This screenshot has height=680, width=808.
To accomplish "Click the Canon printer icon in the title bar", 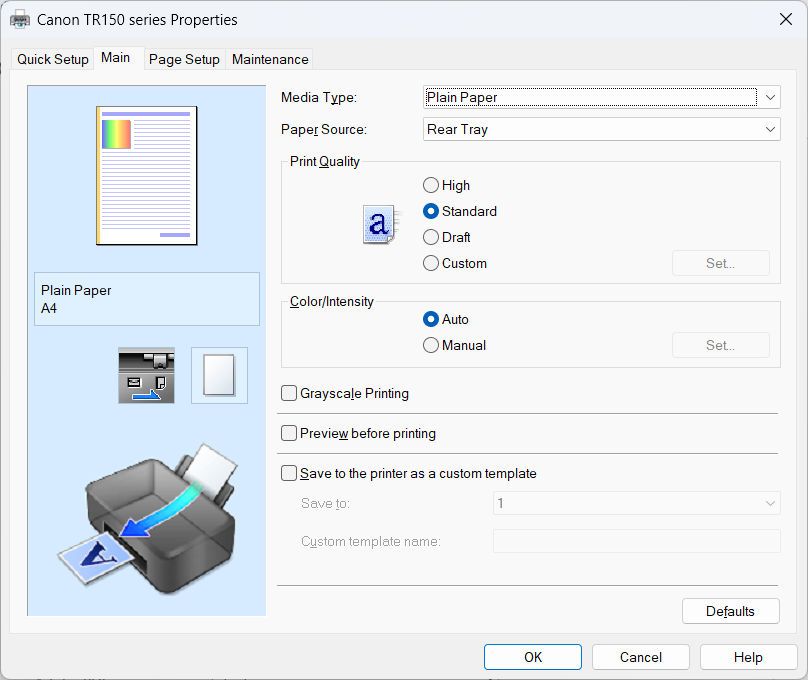I will click(21, 19).
